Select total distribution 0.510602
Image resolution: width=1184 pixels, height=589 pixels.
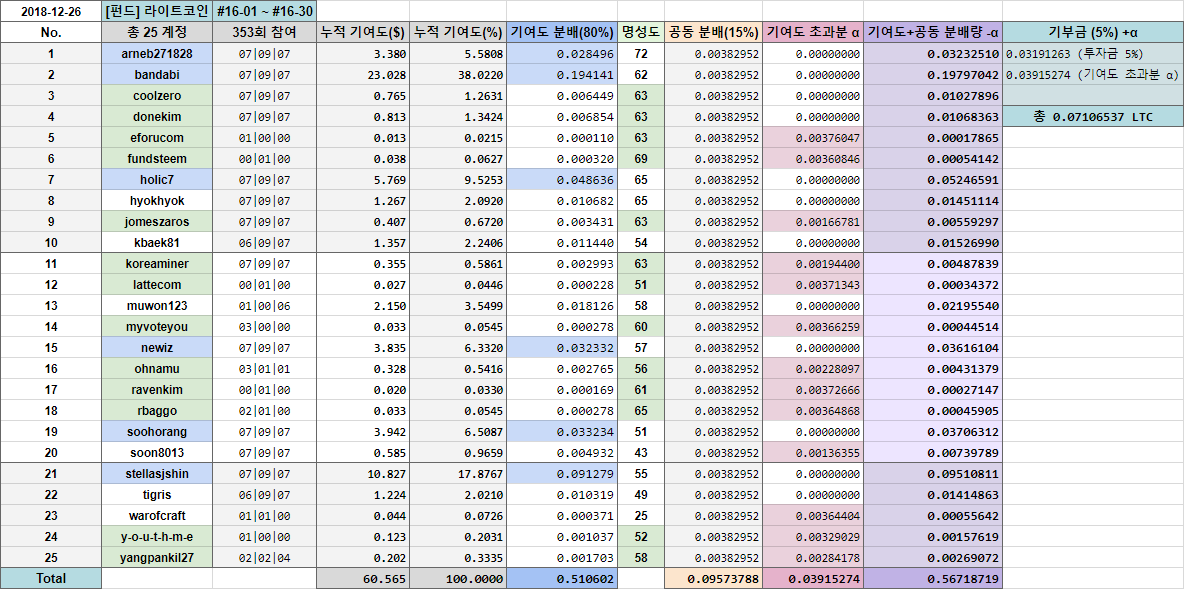[562, 578]
